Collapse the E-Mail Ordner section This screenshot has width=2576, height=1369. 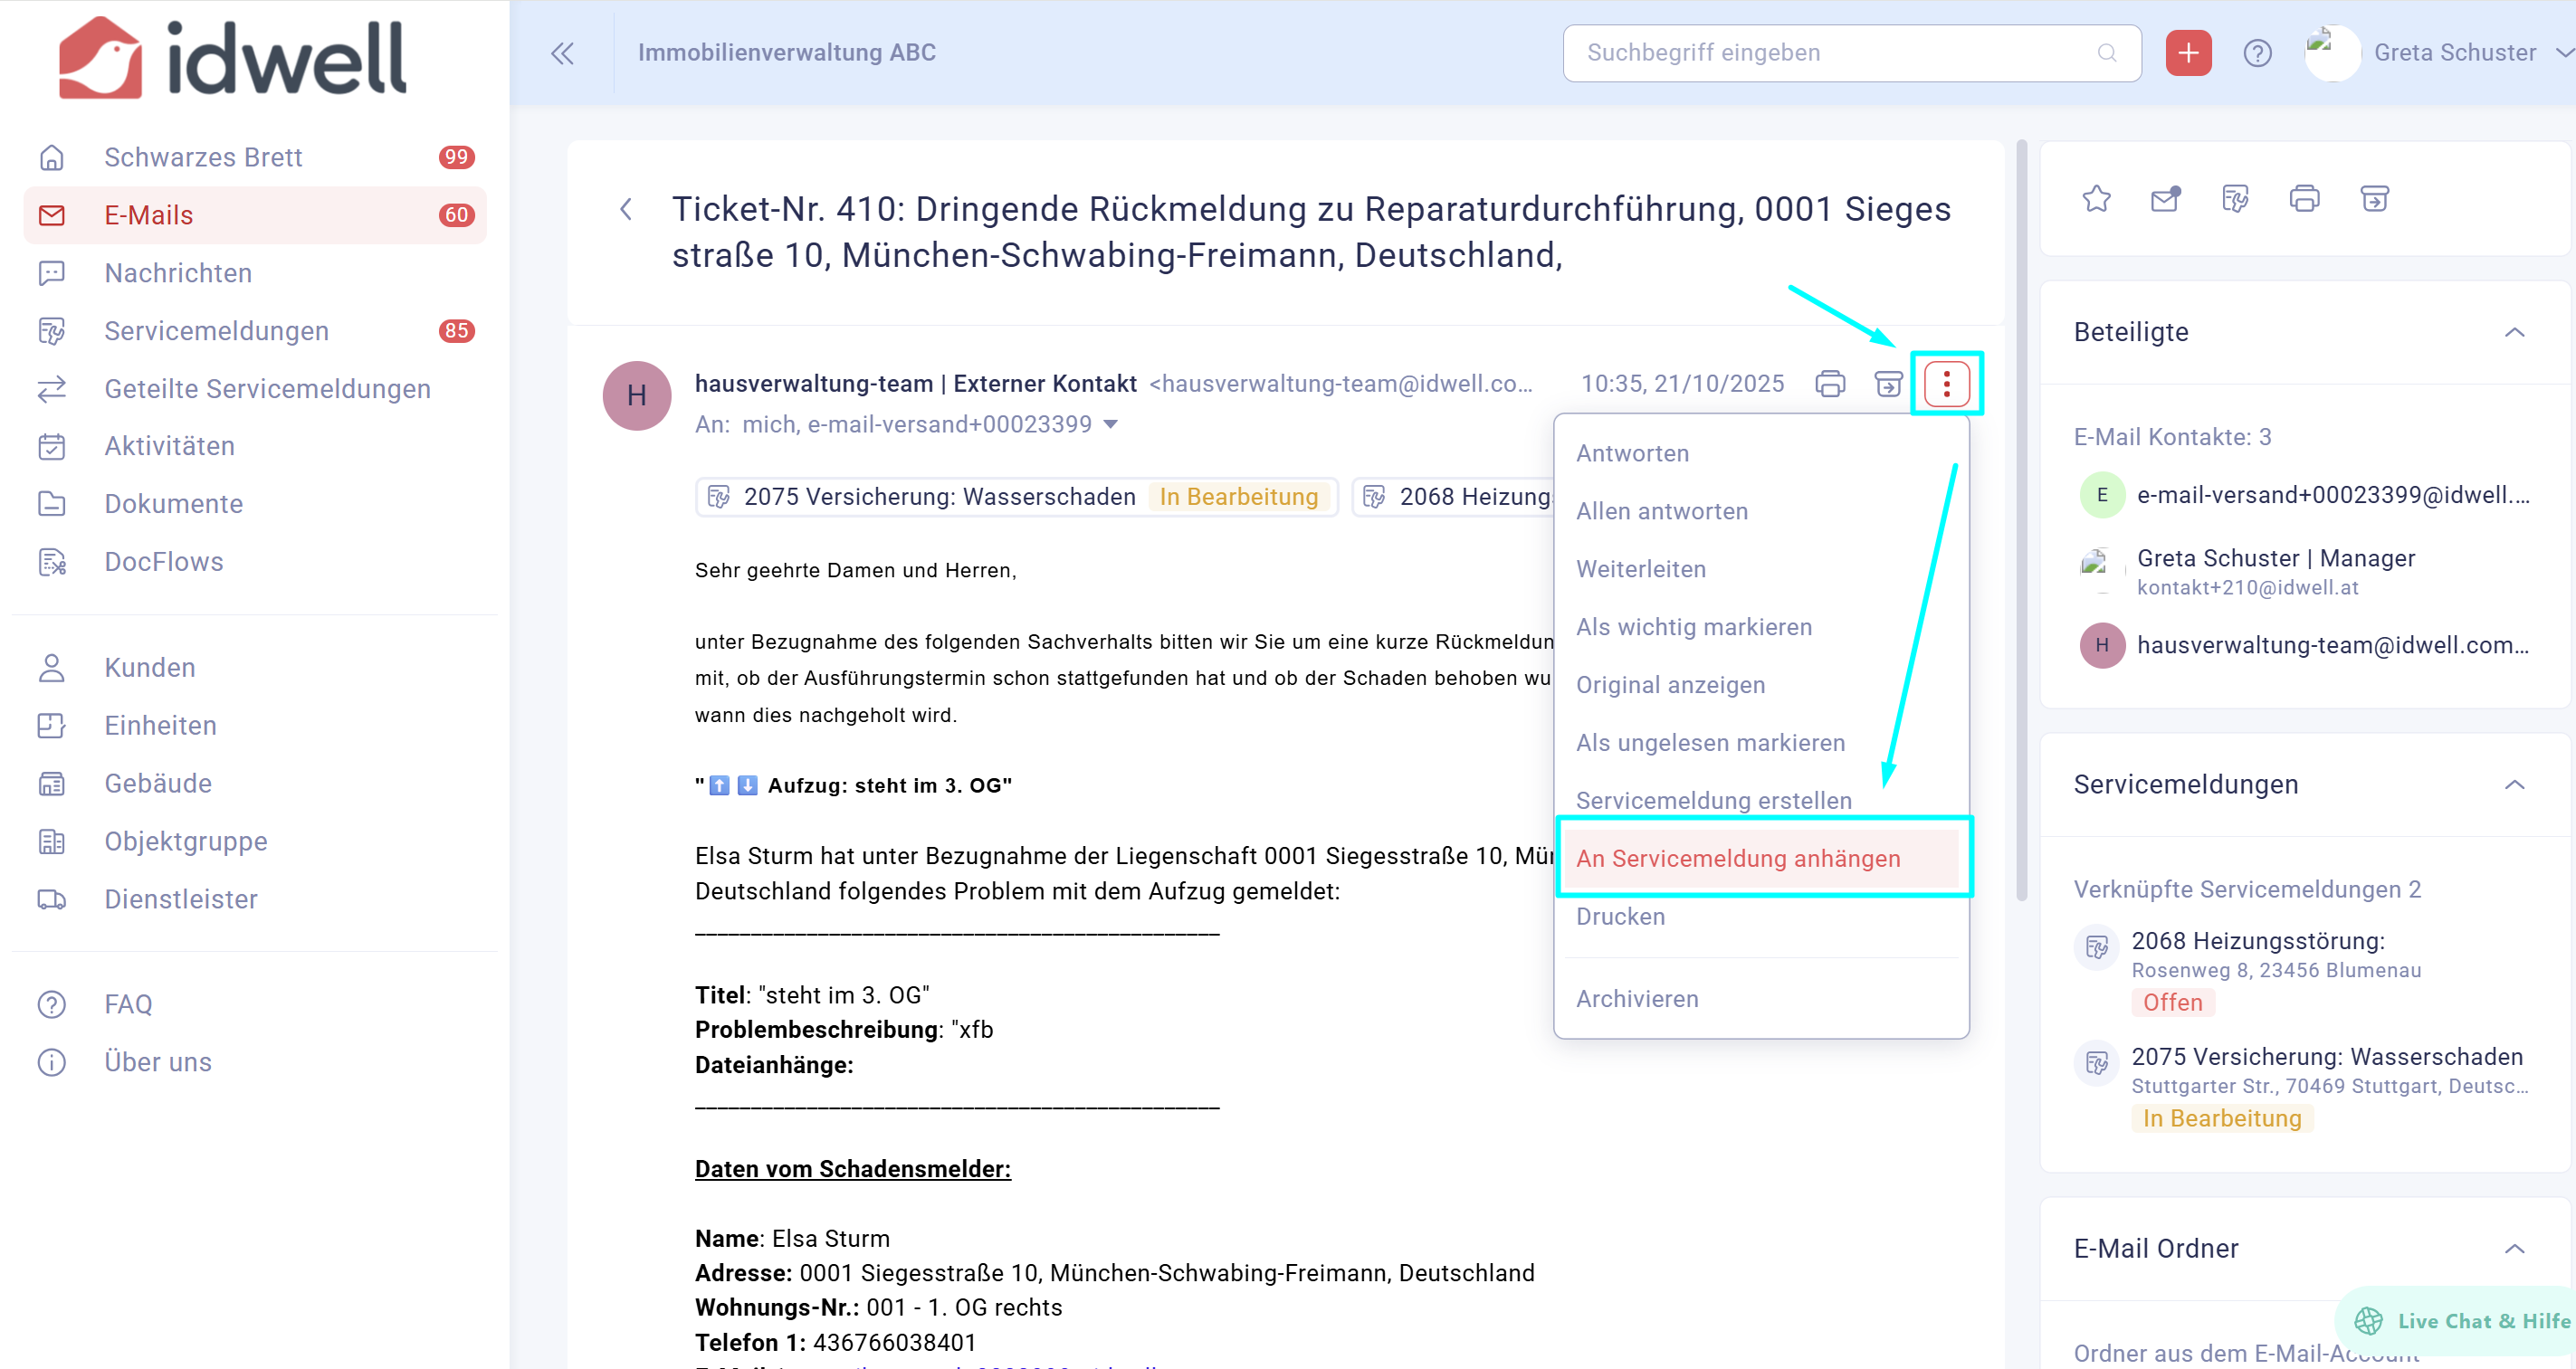pos(2514,1248)
